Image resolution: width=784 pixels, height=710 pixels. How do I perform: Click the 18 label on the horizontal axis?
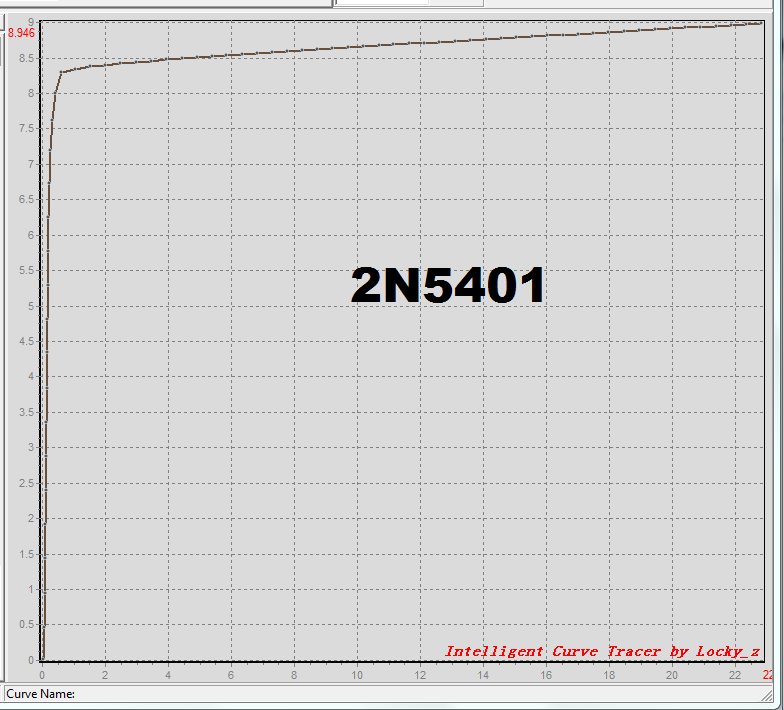point(609,676)
